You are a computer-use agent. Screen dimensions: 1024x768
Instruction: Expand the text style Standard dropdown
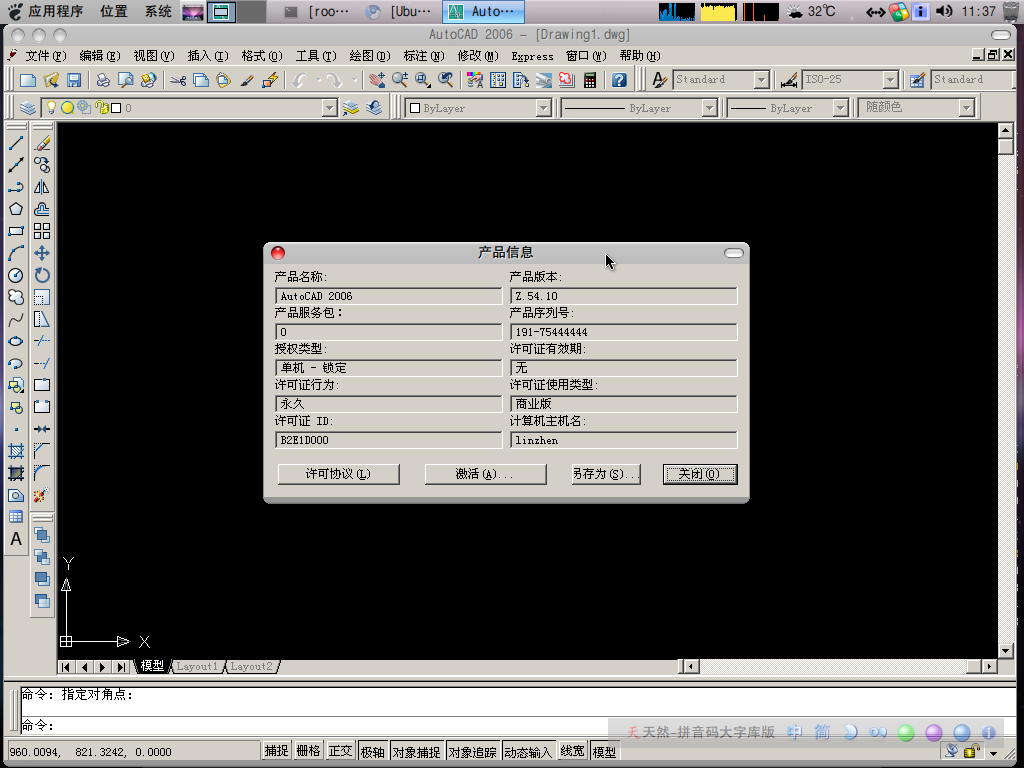761,80
